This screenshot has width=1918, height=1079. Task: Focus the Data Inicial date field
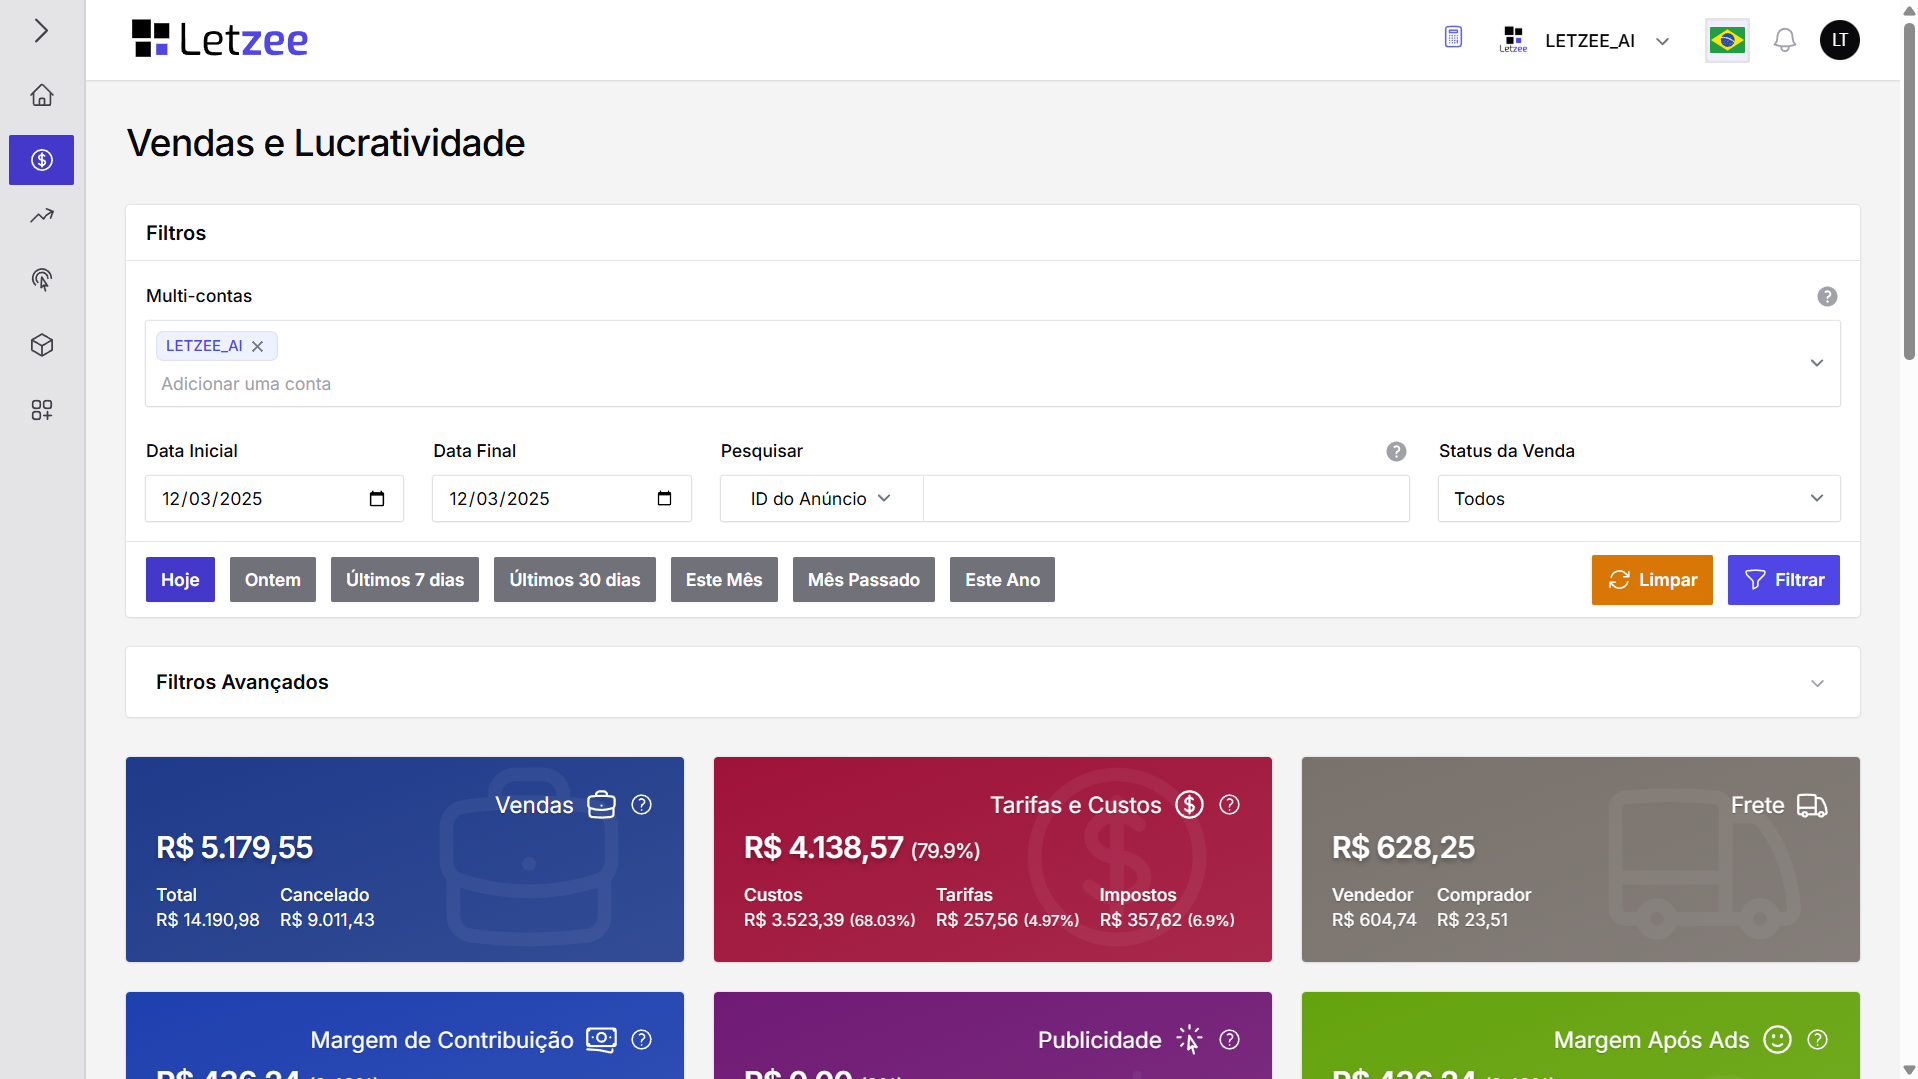[275, 499]
